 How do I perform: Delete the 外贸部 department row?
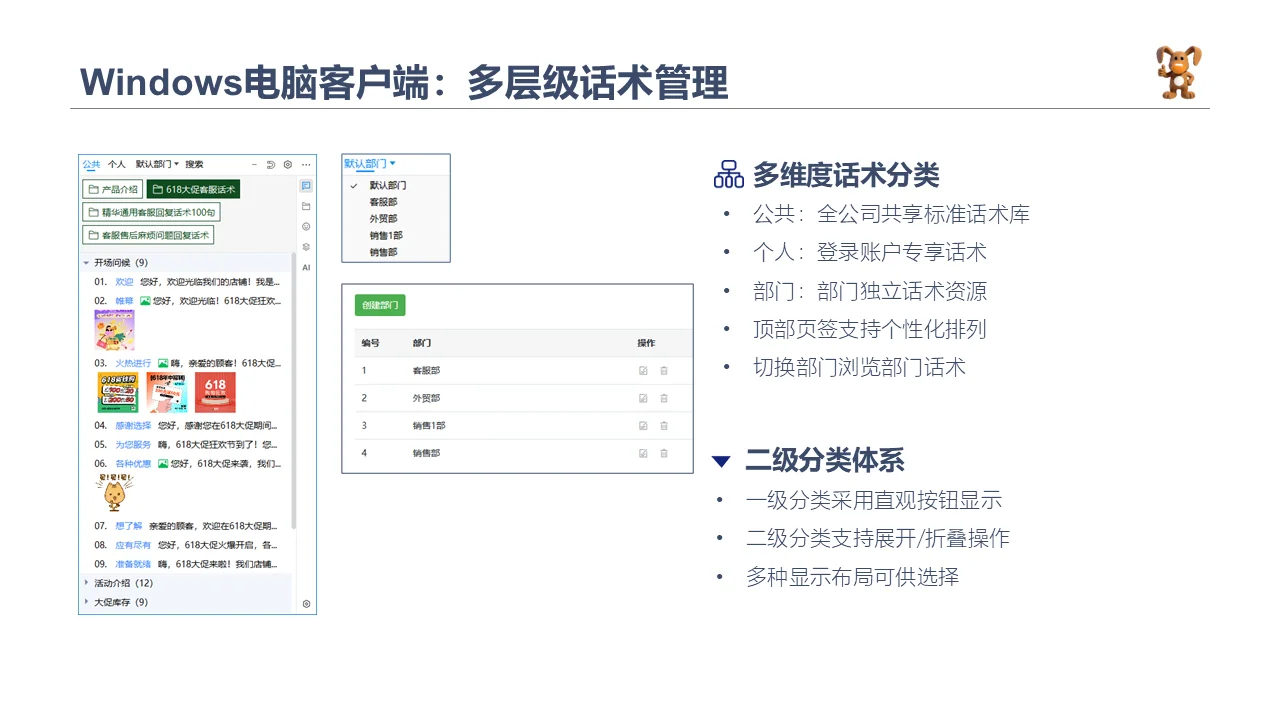click(x=664, y=398)
